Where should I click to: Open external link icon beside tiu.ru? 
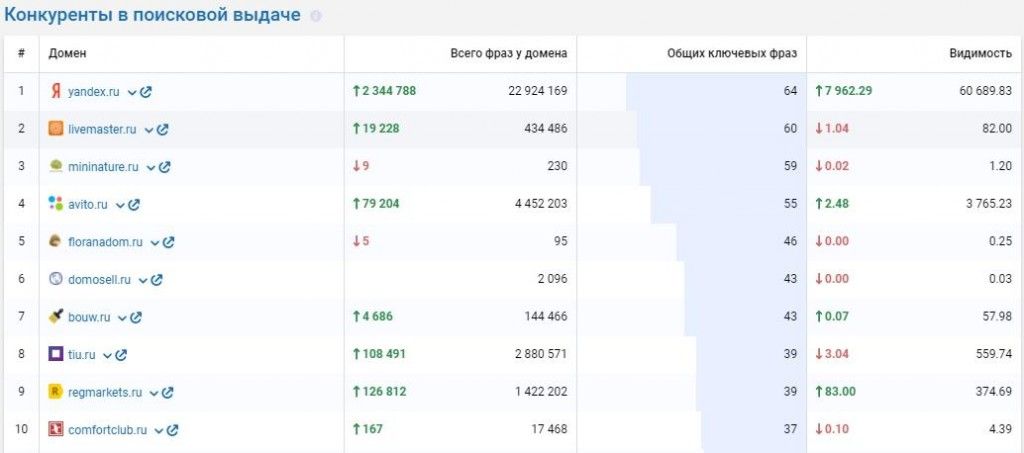click(x=121, y=354)
